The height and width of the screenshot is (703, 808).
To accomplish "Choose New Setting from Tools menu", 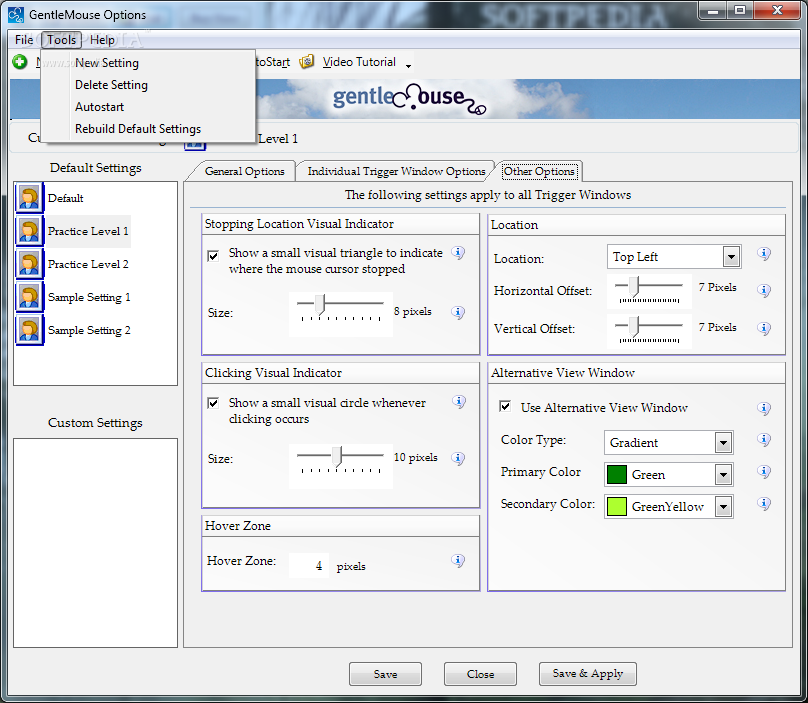I will tap(148, 63).
